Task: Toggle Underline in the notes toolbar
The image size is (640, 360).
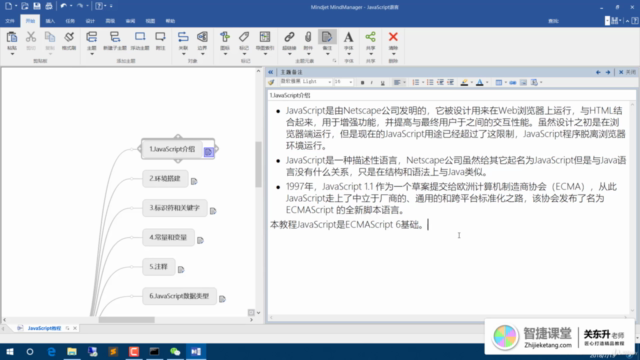Action: coord(382,82)
